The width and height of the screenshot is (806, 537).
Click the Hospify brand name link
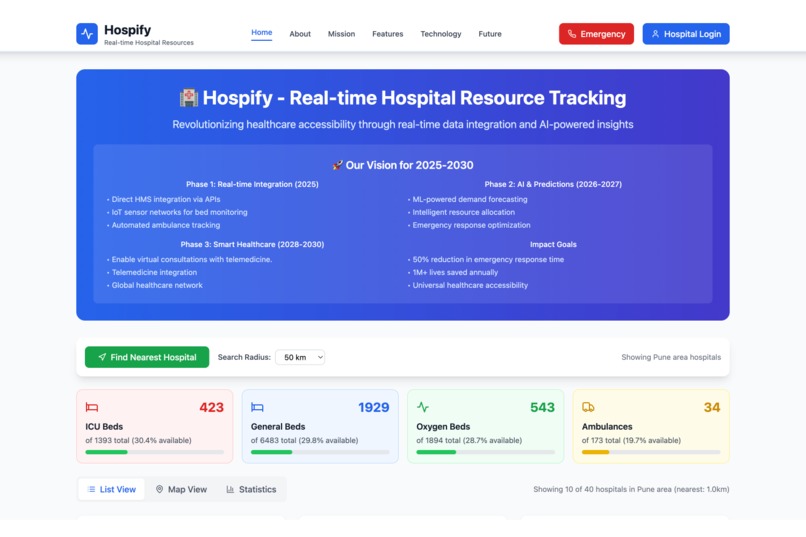click(x=127, y=30)
